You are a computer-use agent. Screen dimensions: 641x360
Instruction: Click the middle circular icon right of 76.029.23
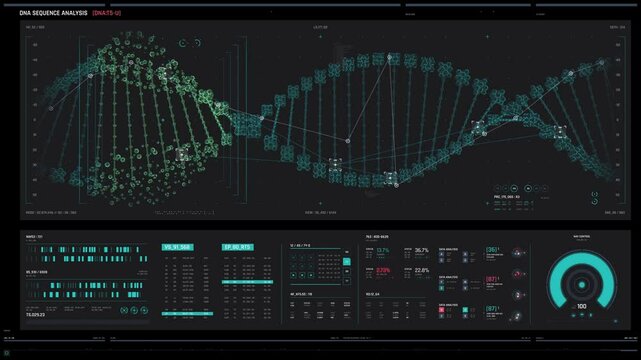pyautogui.click(x=134, y=311)
